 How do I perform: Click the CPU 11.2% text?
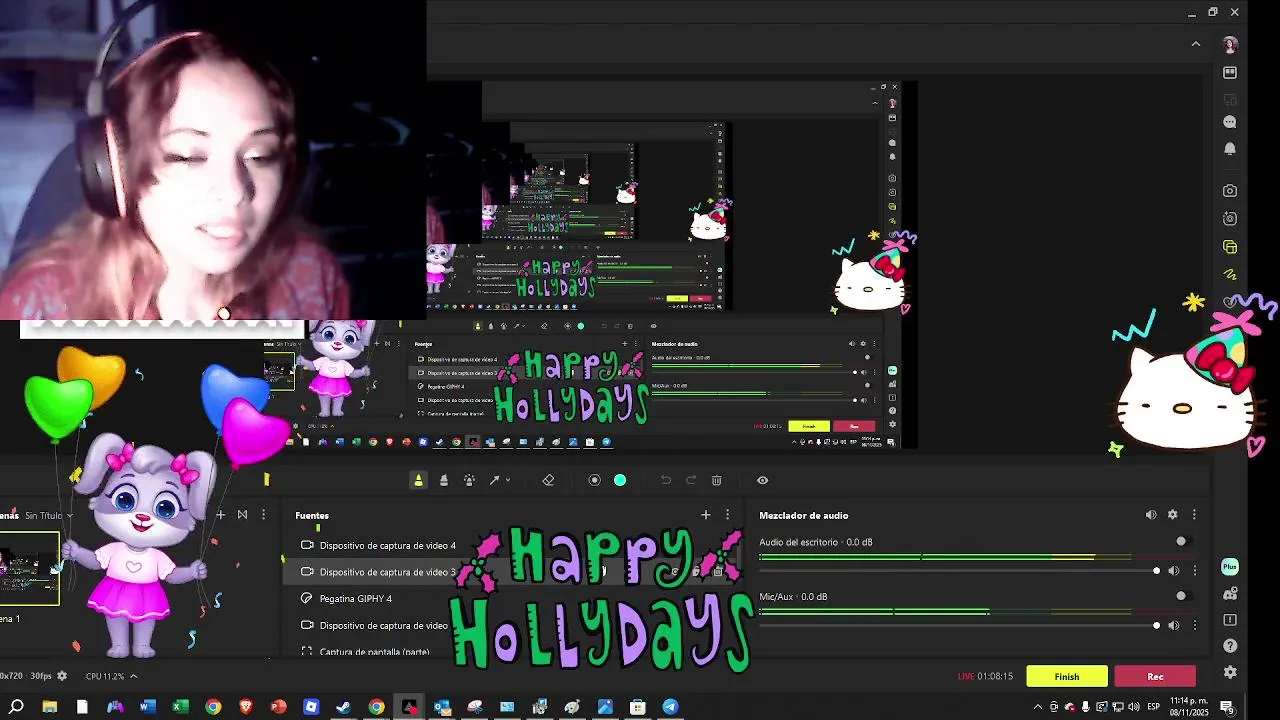(105, 676)
